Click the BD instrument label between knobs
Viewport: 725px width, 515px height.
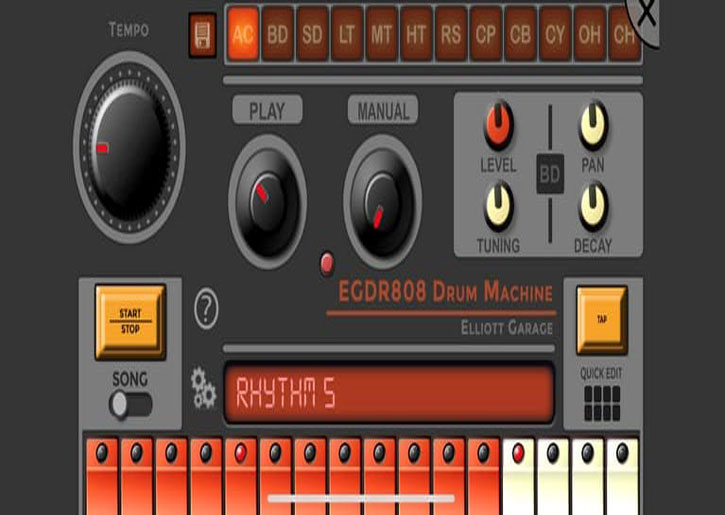pyautogui.click(x=551, y=174)
